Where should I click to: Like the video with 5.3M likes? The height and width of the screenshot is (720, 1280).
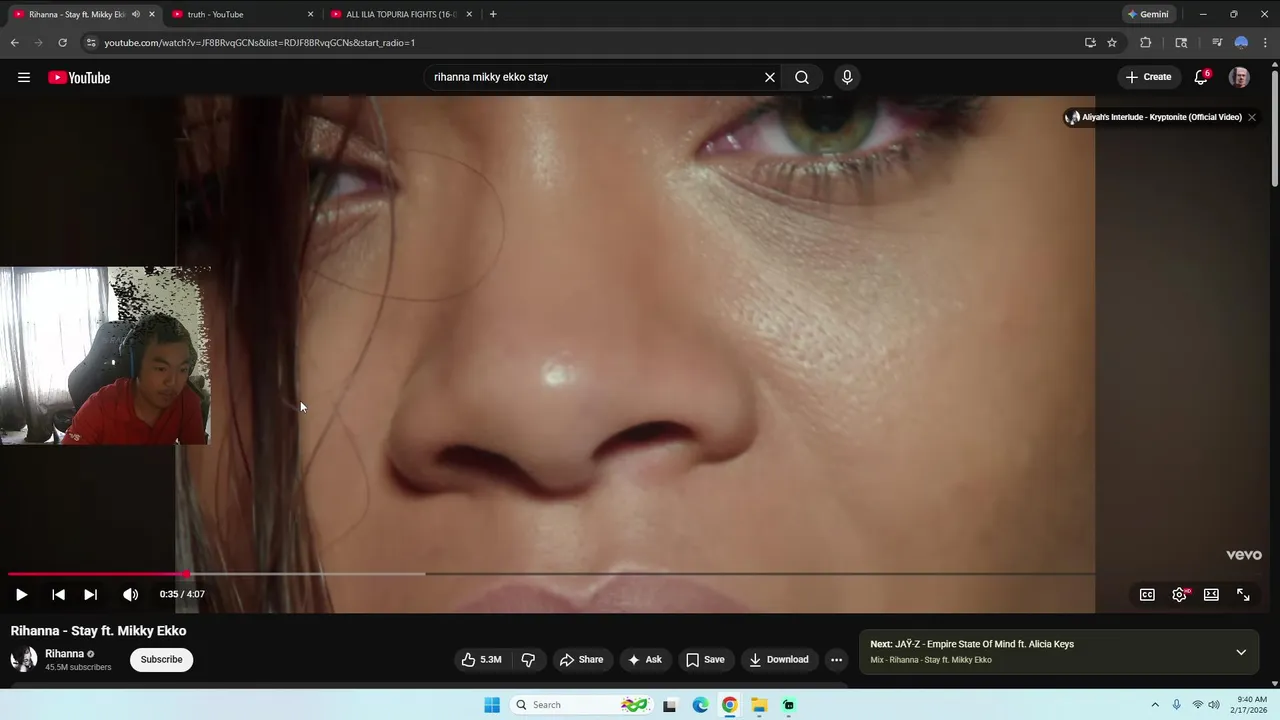[481, 659]
